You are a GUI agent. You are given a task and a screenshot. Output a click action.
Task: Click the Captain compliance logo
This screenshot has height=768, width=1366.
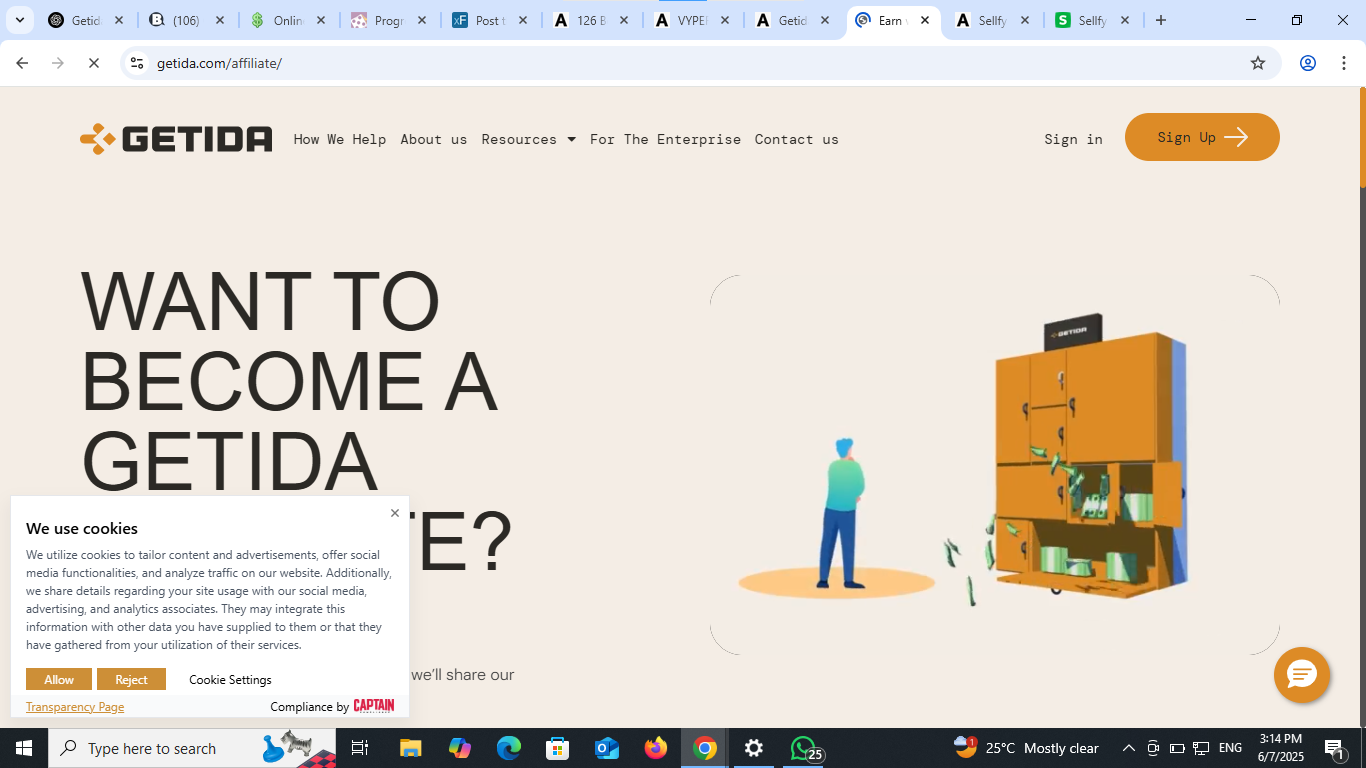(374, 706)
